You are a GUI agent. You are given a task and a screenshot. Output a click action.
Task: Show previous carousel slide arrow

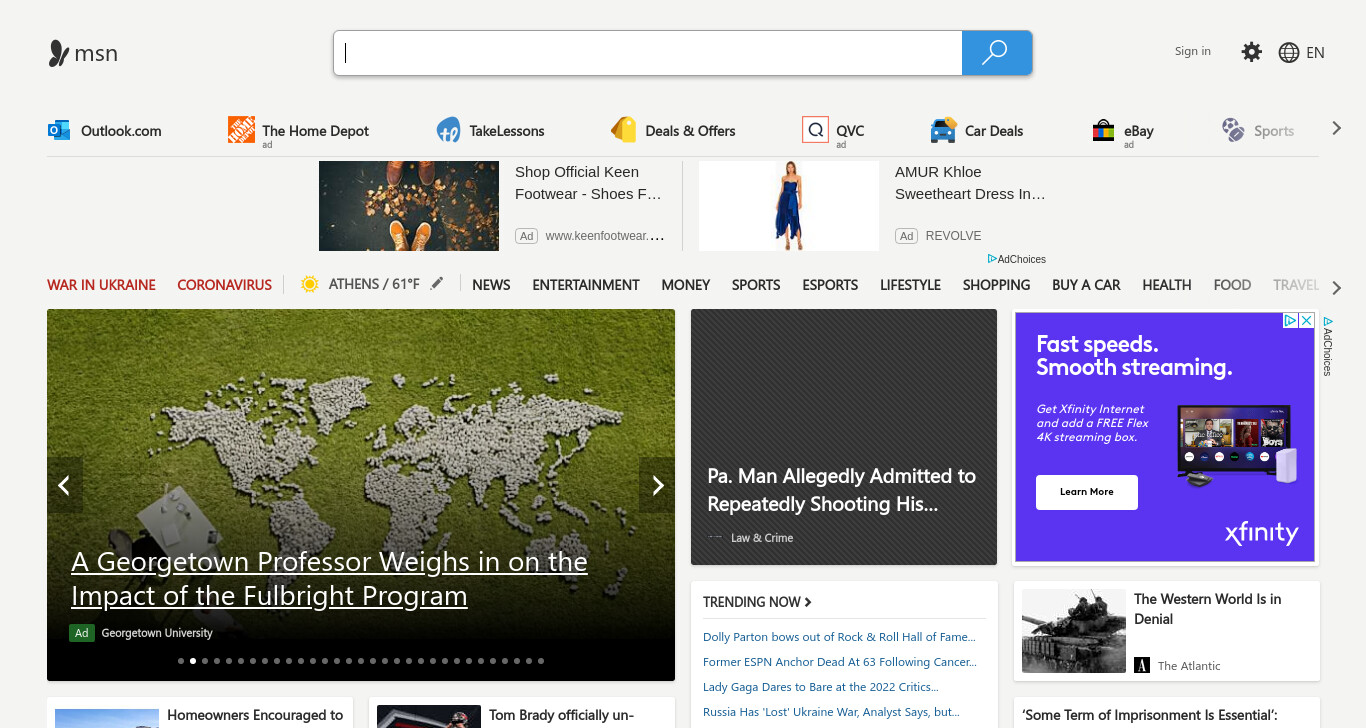pyautogui.click(x=65, y=486)
